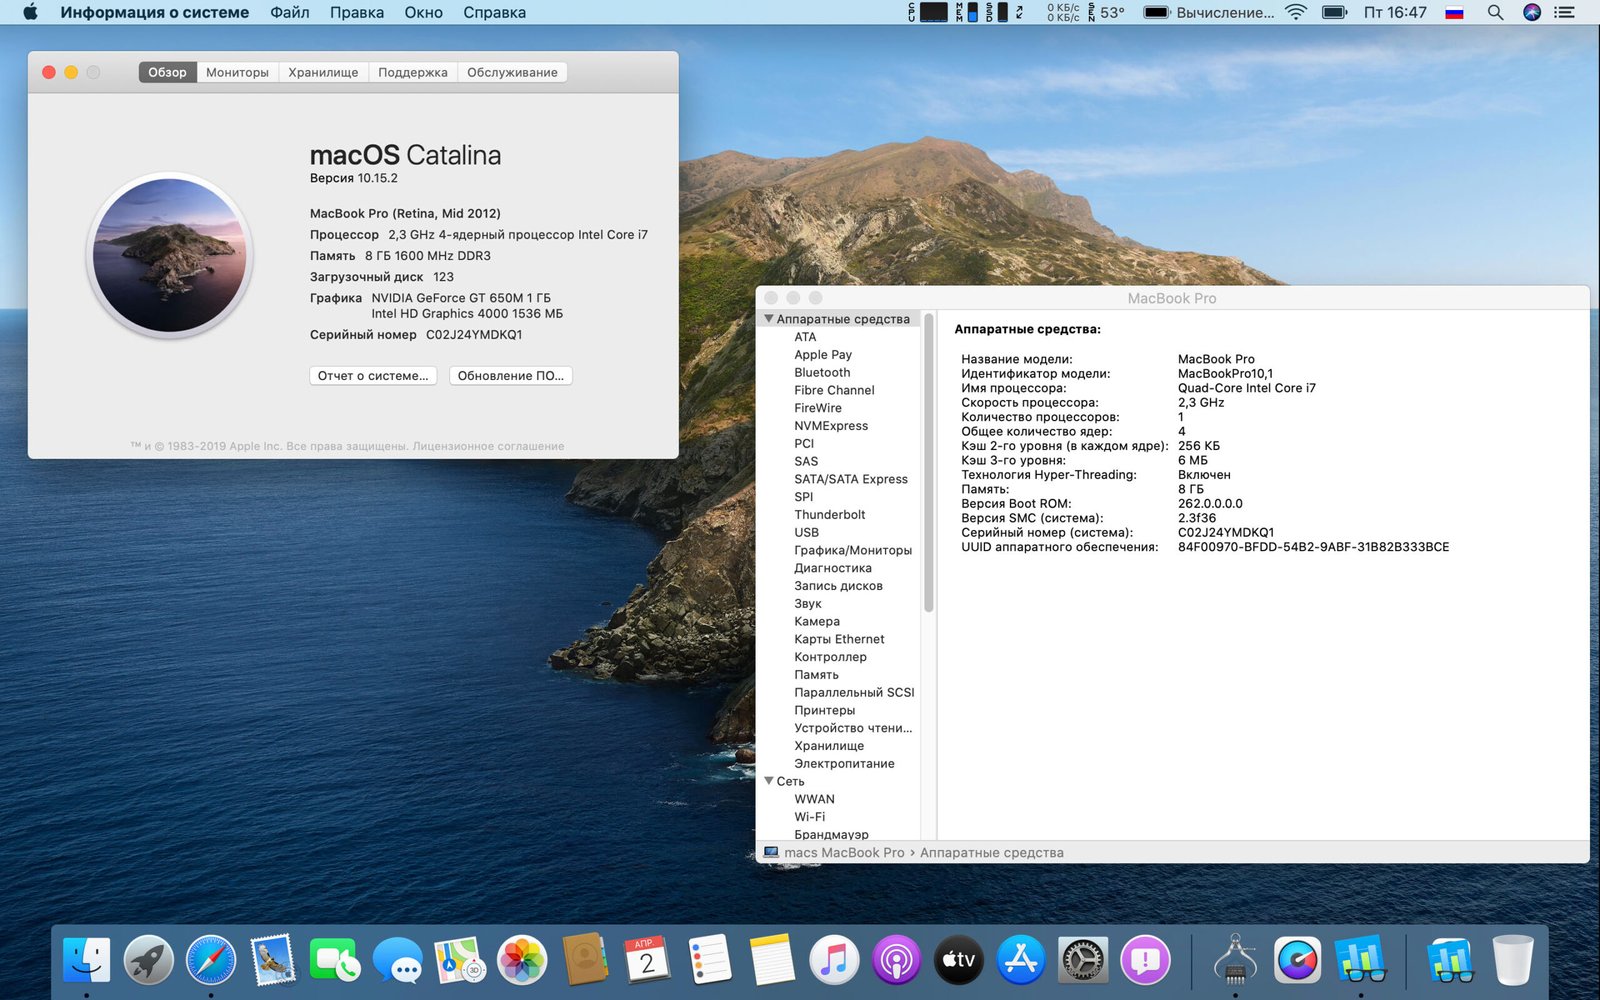Click Wi-Fi status icon in menu bar
The image size is (1600, 1000).
coord(1296,12)
